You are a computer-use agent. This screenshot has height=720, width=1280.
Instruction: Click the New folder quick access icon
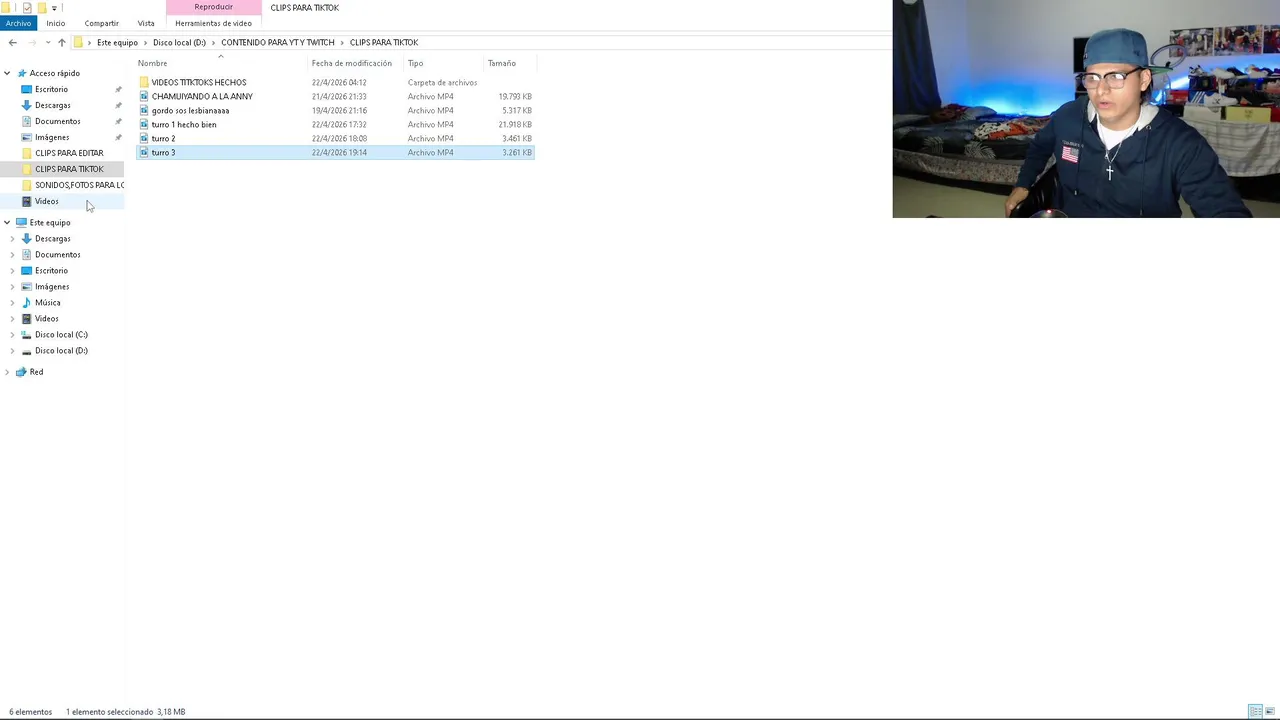tap(41, 7)
